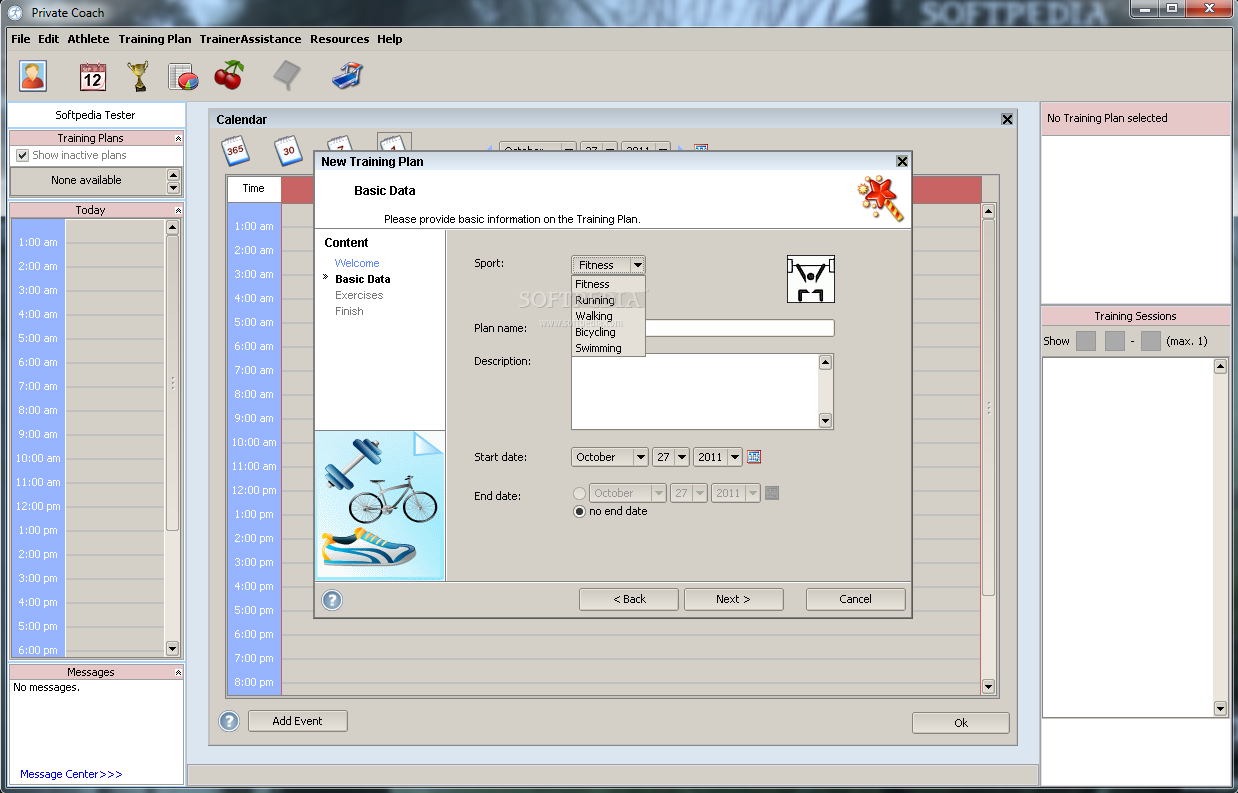Open the Start date year dropdown 2011
This screenshot has height=793, width=1238.
[718, 457]
